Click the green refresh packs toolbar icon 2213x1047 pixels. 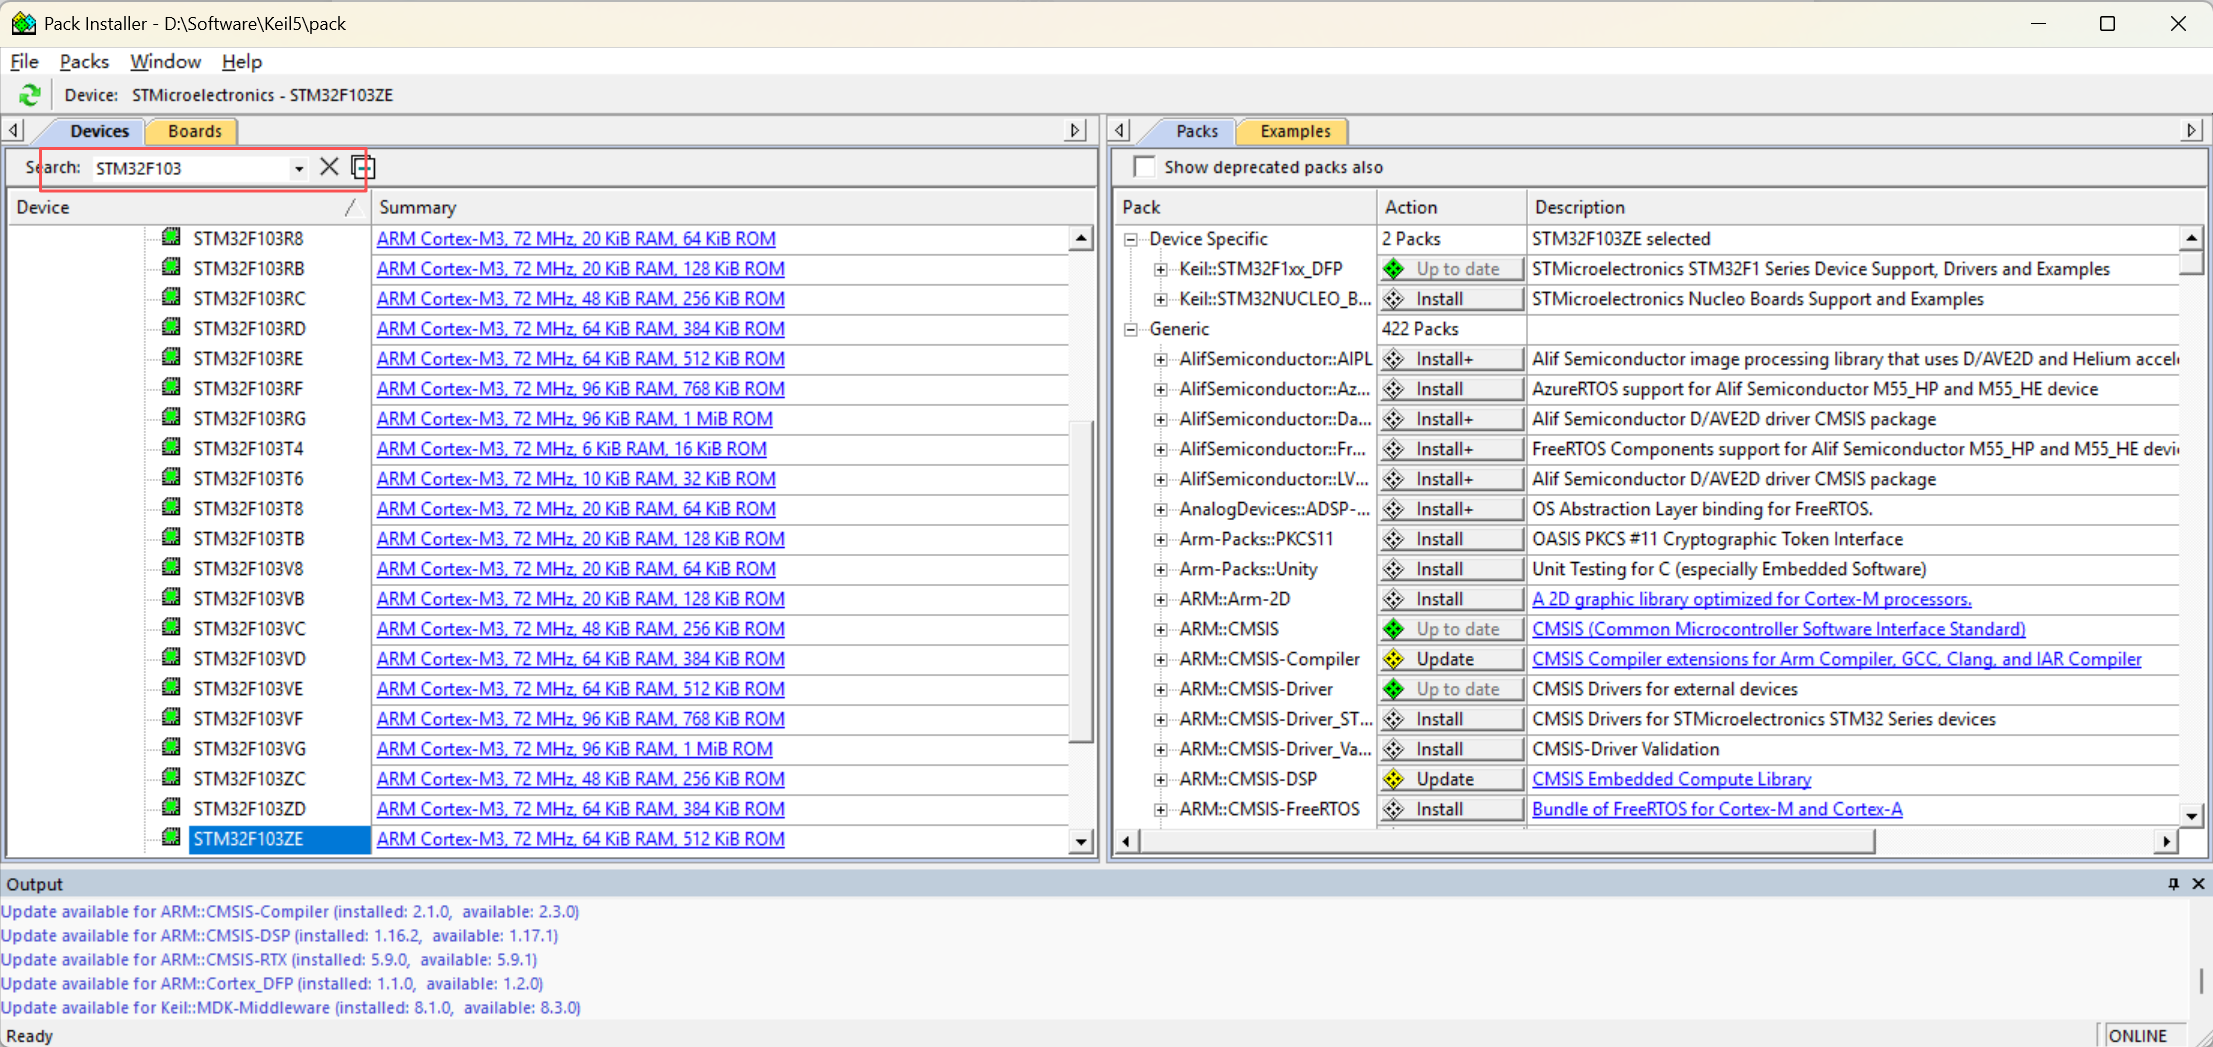point(30,95)
